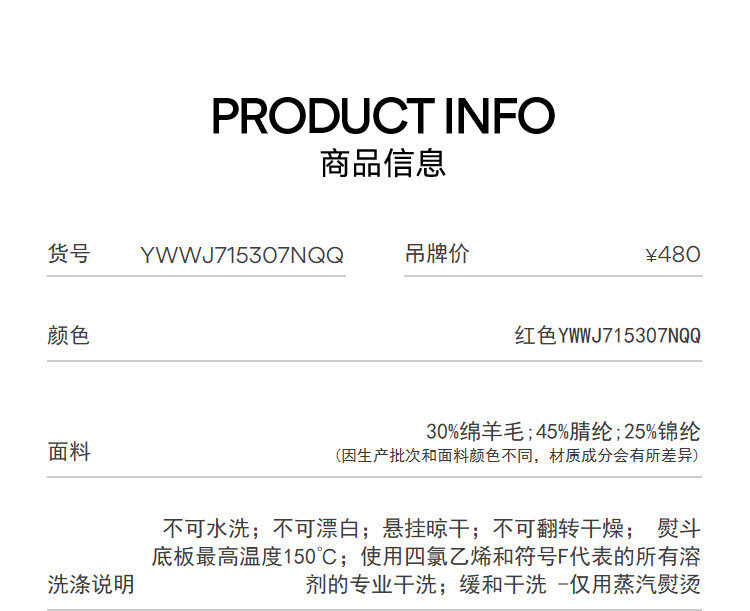Click the 悬挂晾干 instruction text
The height and width of the screenshot is (611, 750).
coord(426,529)
